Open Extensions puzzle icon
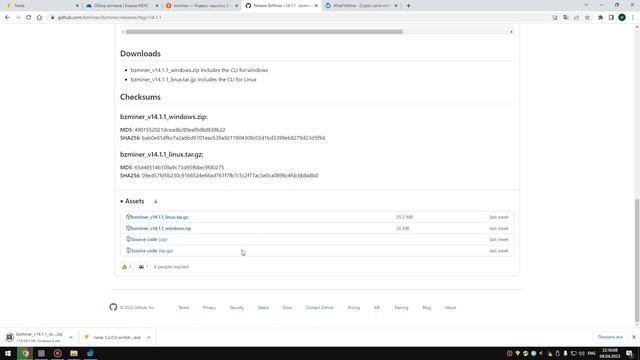 [x=600, y=18]
